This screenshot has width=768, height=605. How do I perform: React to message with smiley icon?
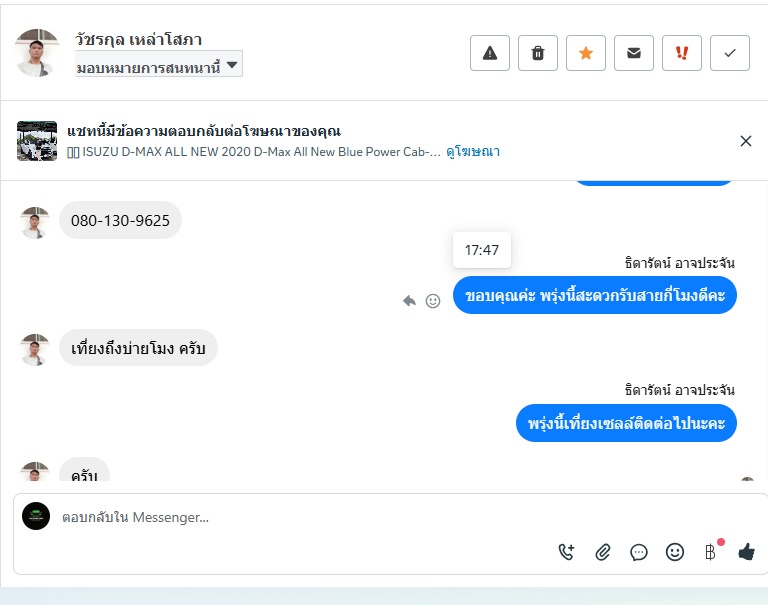point(433,300)
